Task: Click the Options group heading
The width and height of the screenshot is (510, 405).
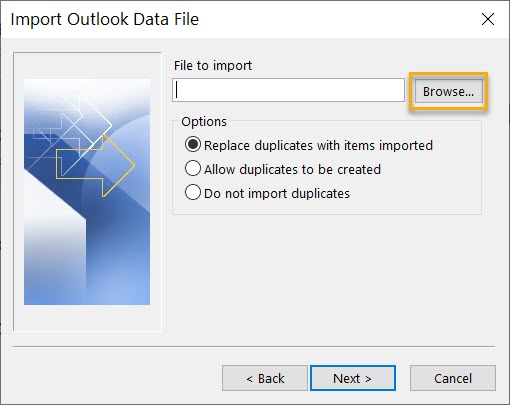Action: 204,122
